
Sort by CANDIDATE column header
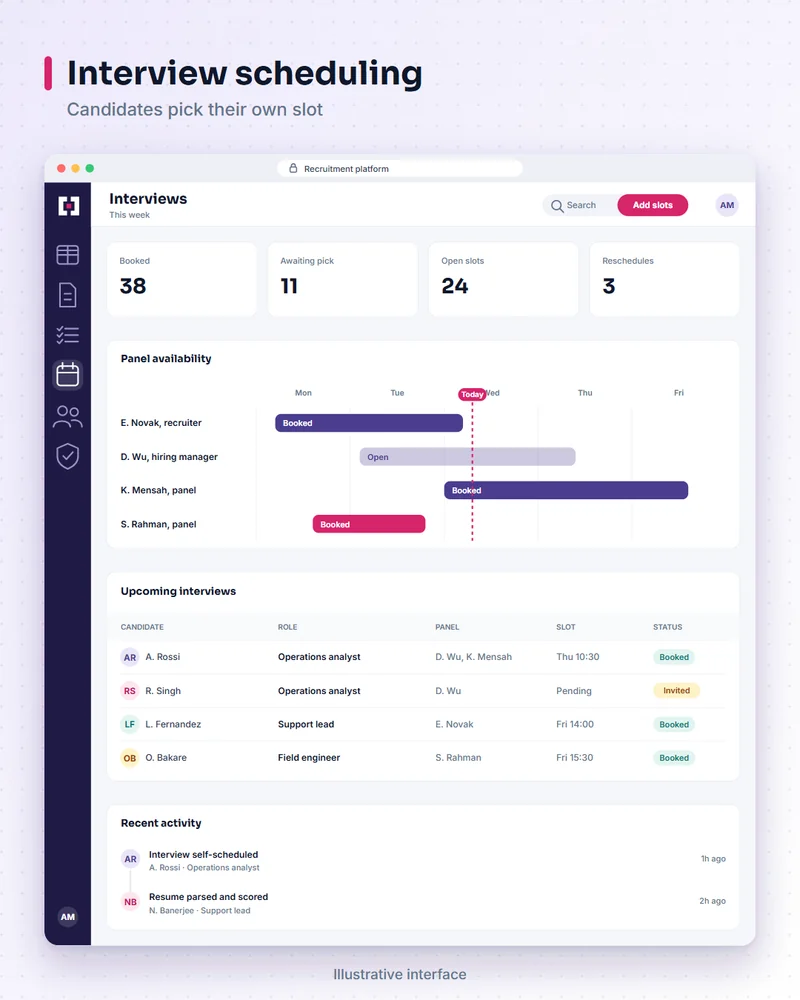point(142,627)
